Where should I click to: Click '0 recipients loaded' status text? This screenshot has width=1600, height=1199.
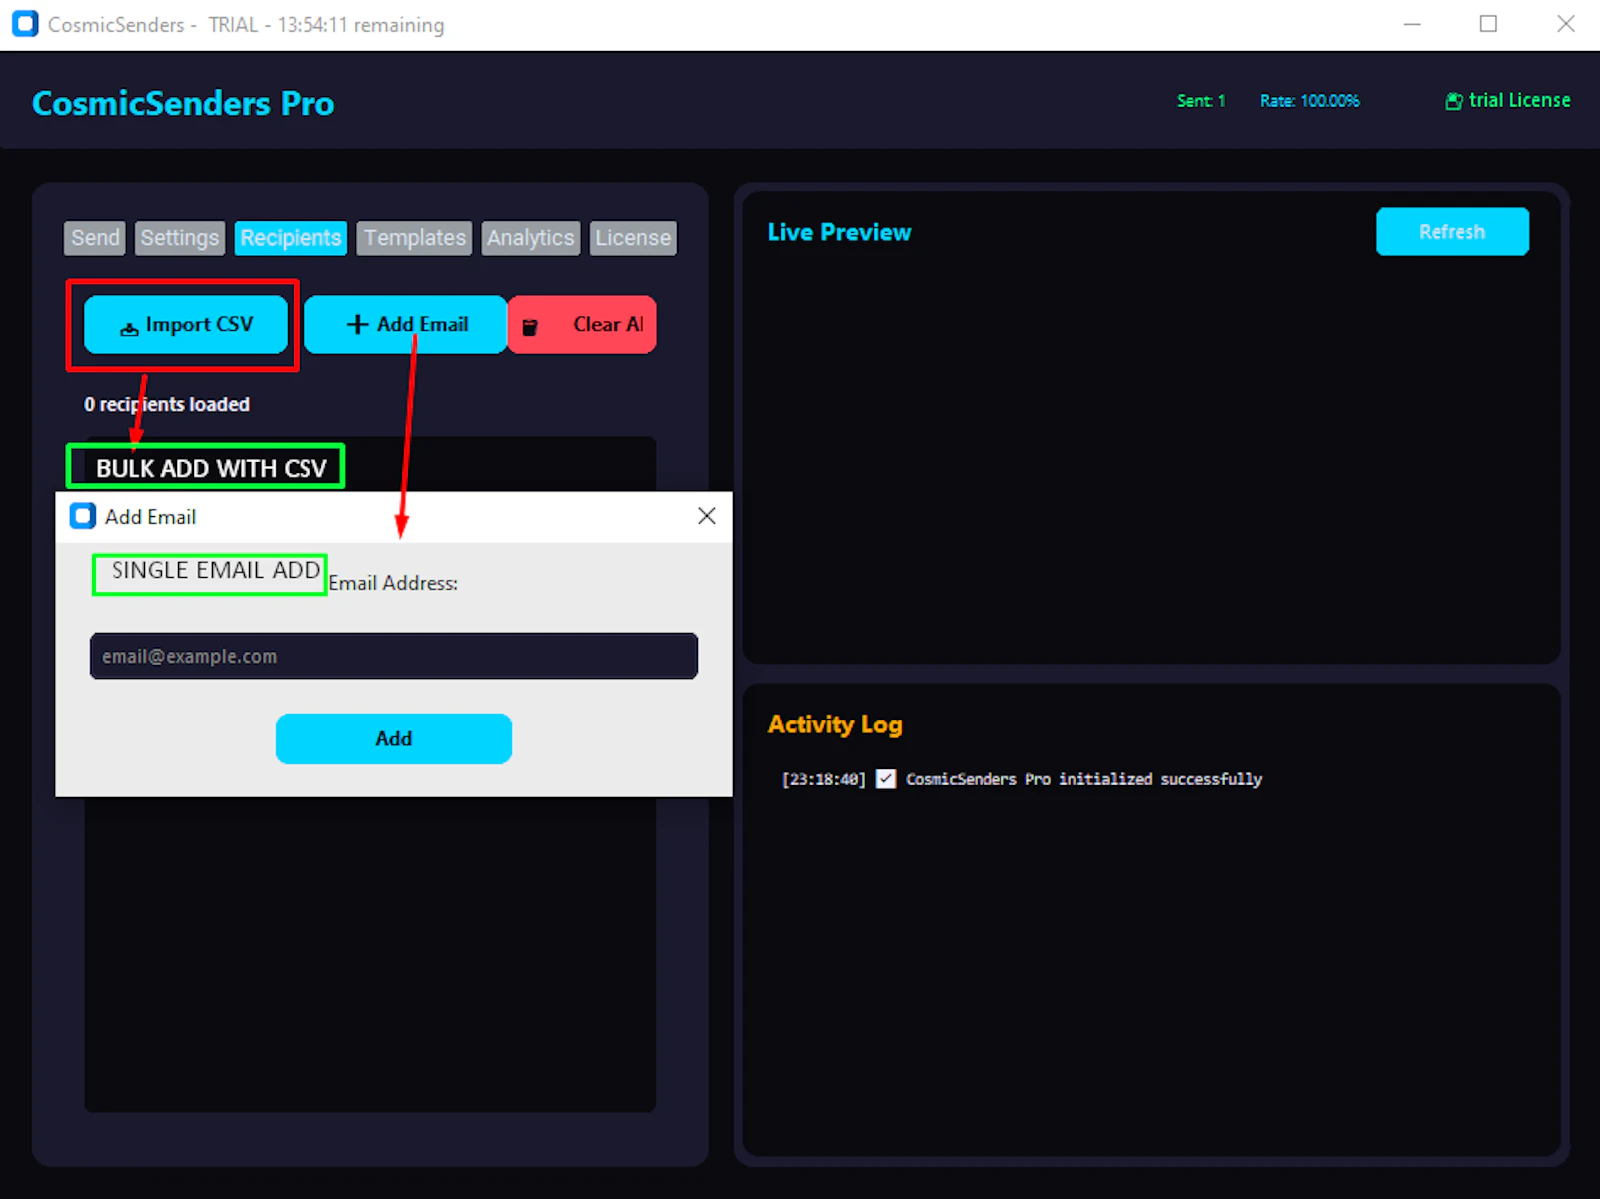(167, 404)
